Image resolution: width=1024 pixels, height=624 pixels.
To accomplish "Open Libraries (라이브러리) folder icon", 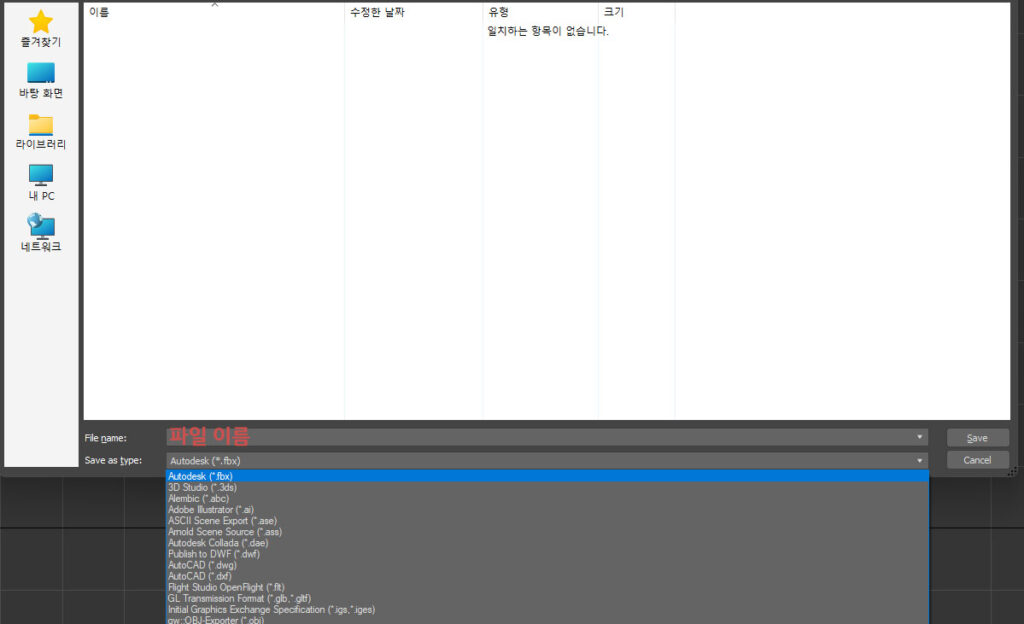I will (x=40, y=125).
